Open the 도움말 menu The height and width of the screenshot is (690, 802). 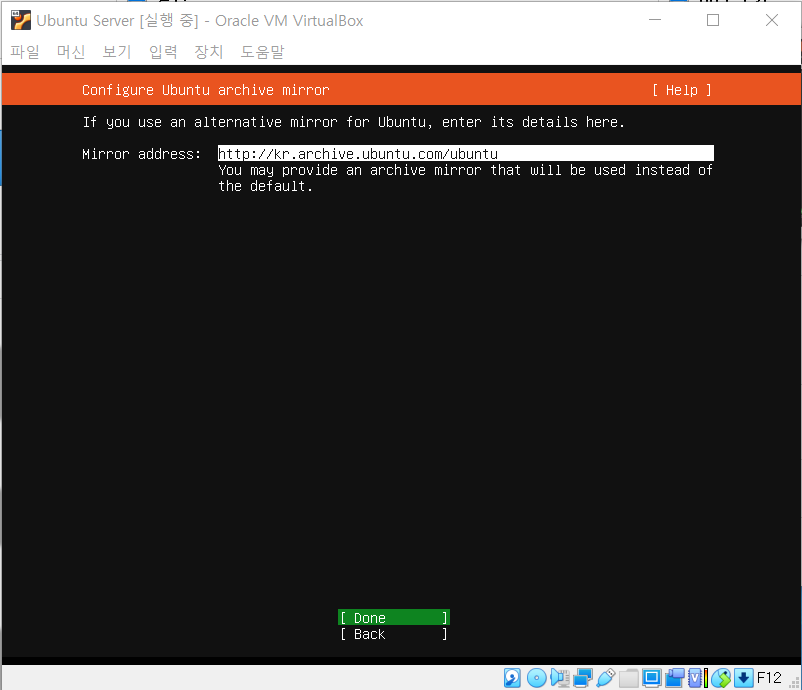(262, 52)
